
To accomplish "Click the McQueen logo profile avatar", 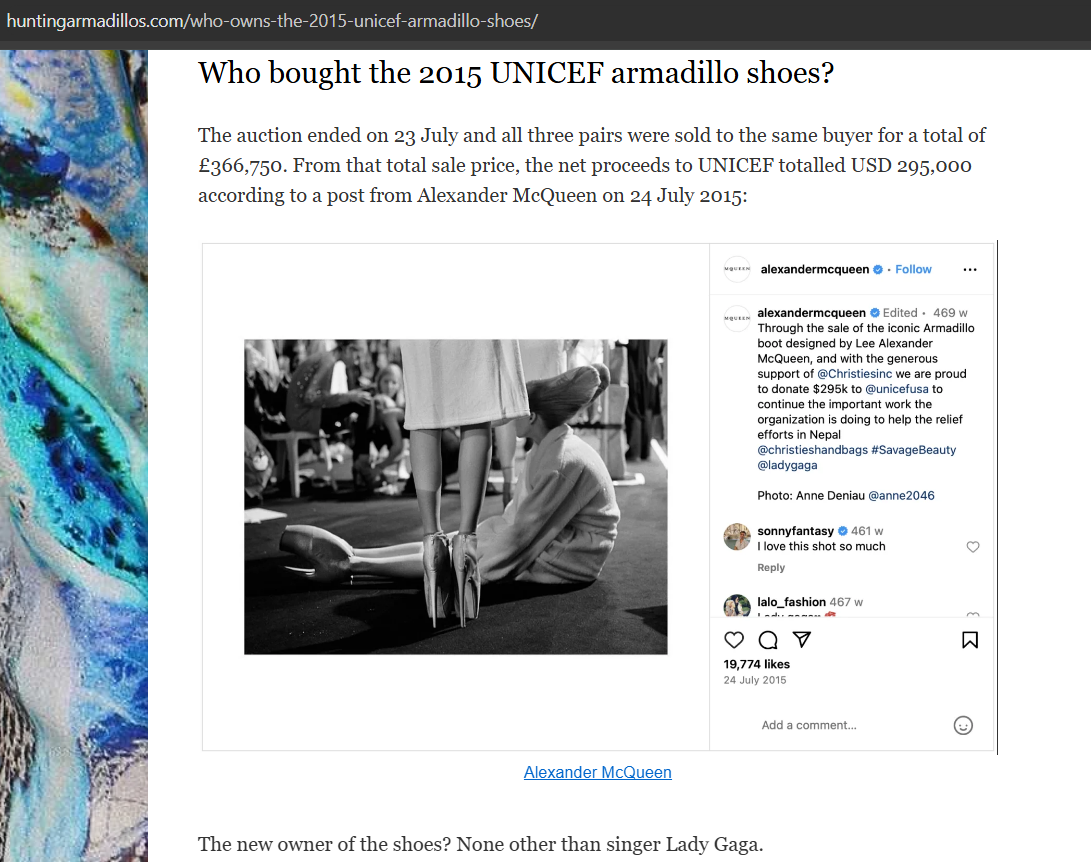I will point(737,269).
